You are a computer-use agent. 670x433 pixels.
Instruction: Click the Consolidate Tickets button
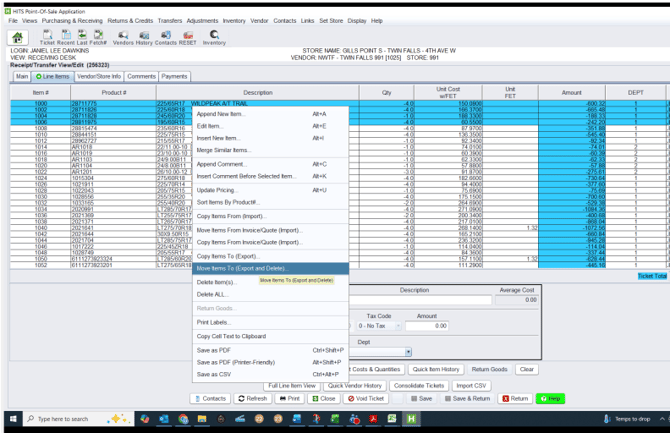click(x=419, y=386)
